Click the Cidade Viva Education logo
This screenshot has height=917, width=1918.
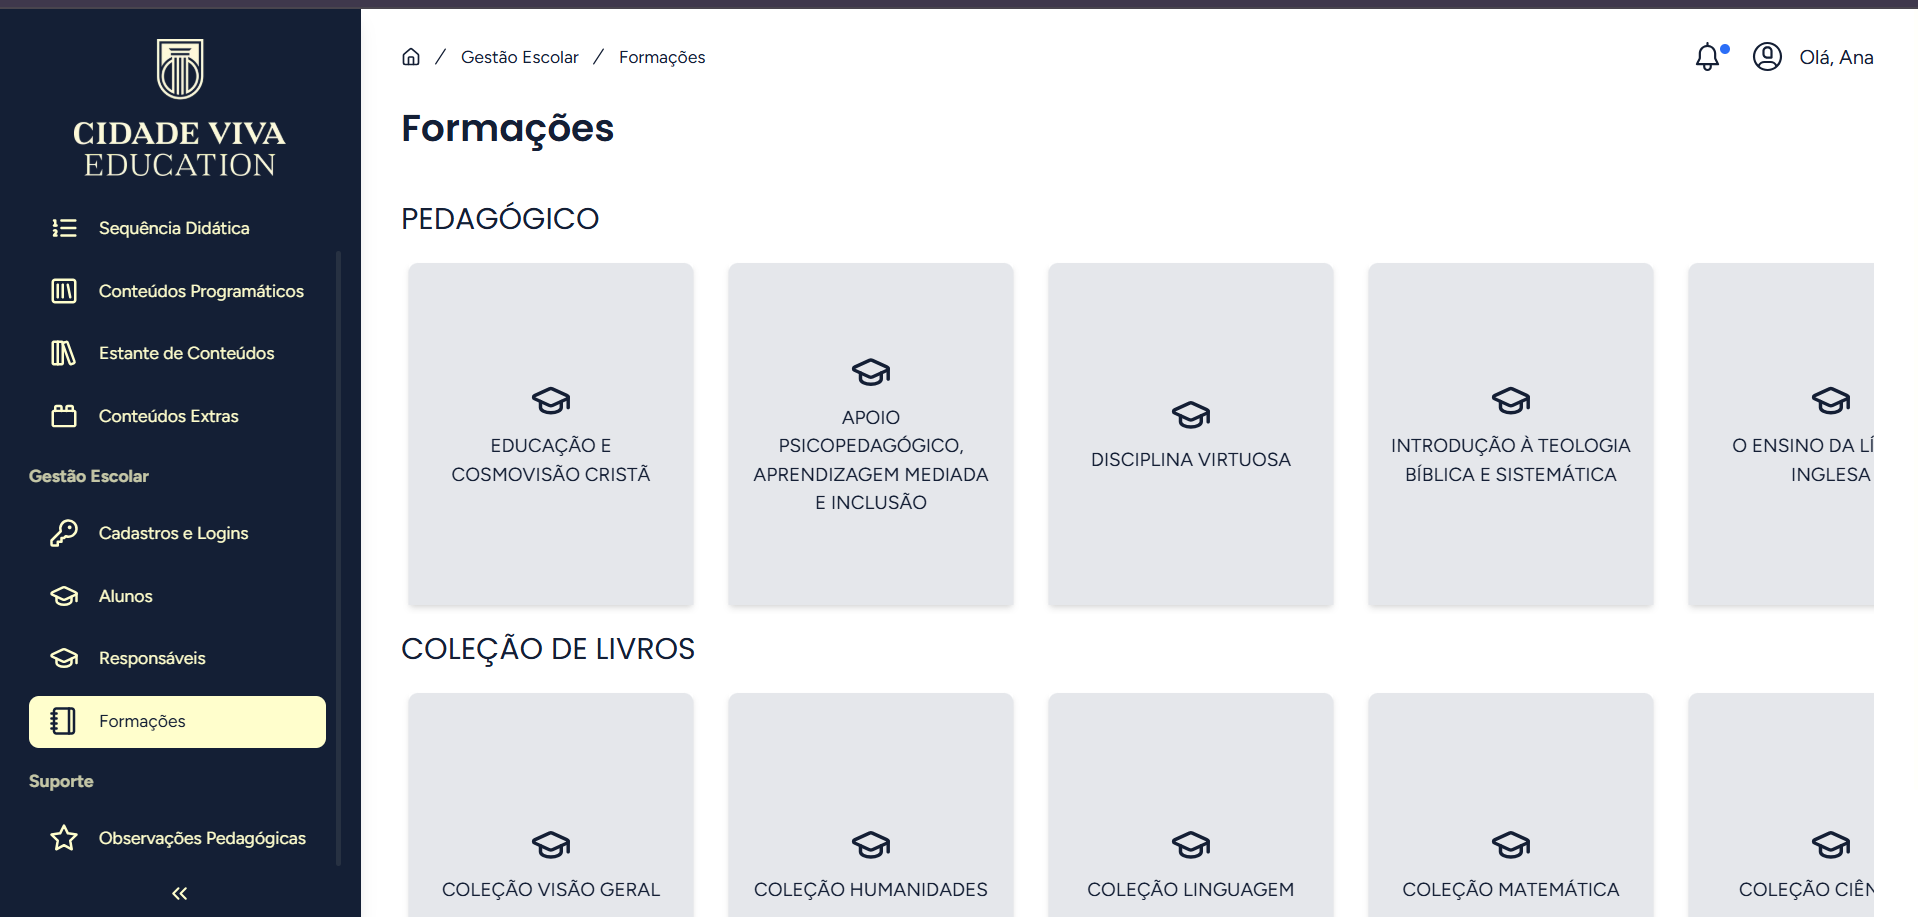[180, 108]
